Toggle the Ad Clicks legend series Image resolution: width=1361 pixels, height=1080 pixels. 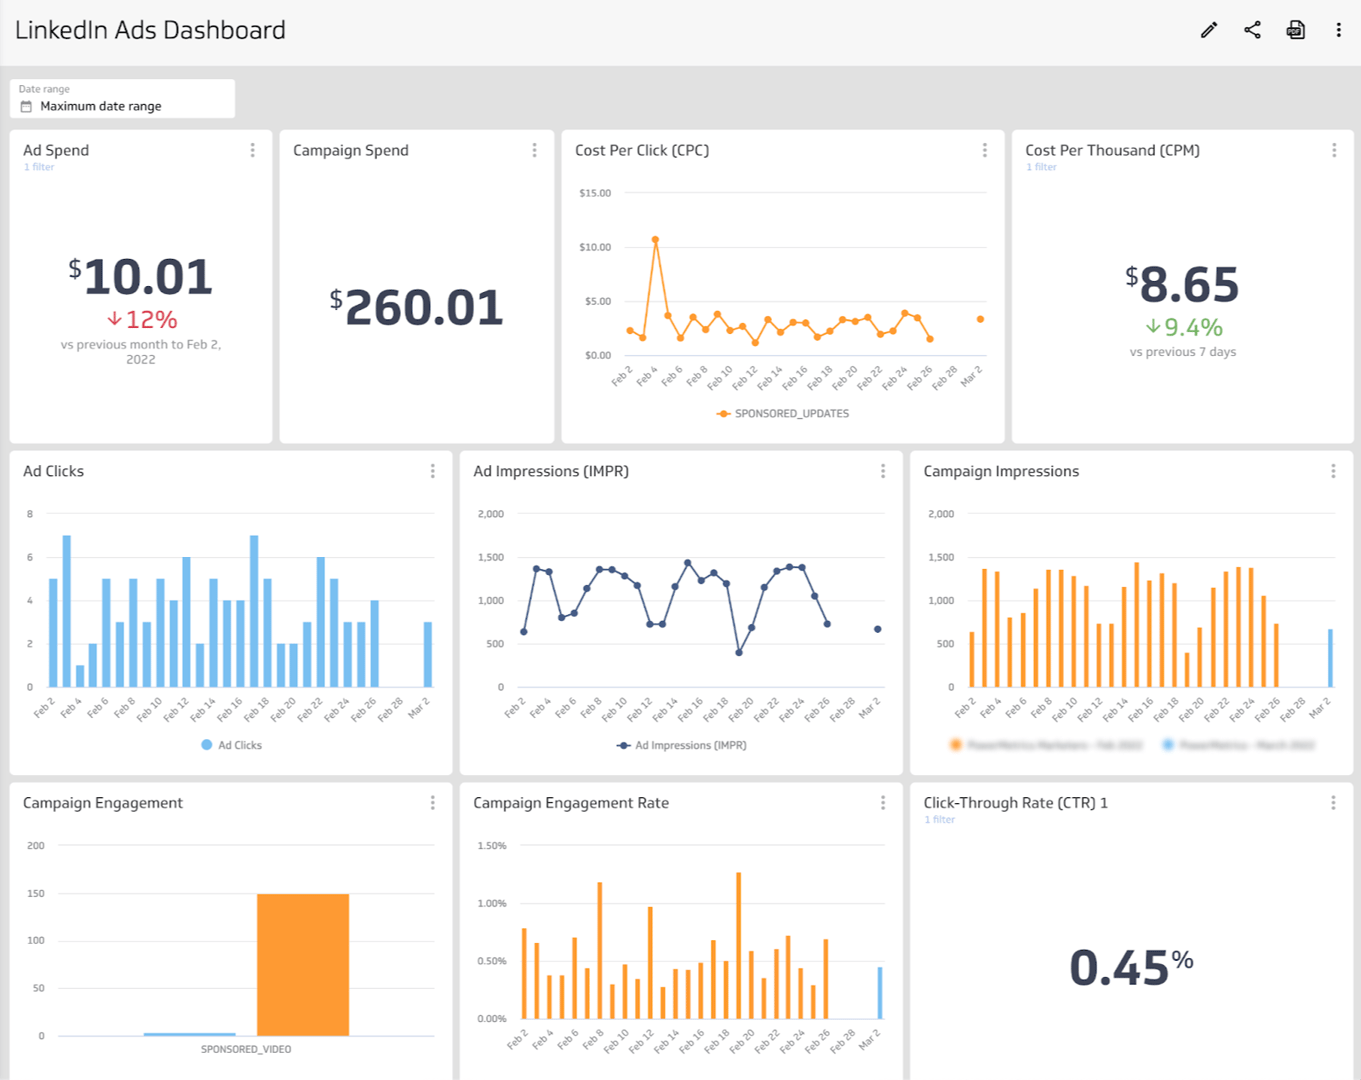point(232,745)
